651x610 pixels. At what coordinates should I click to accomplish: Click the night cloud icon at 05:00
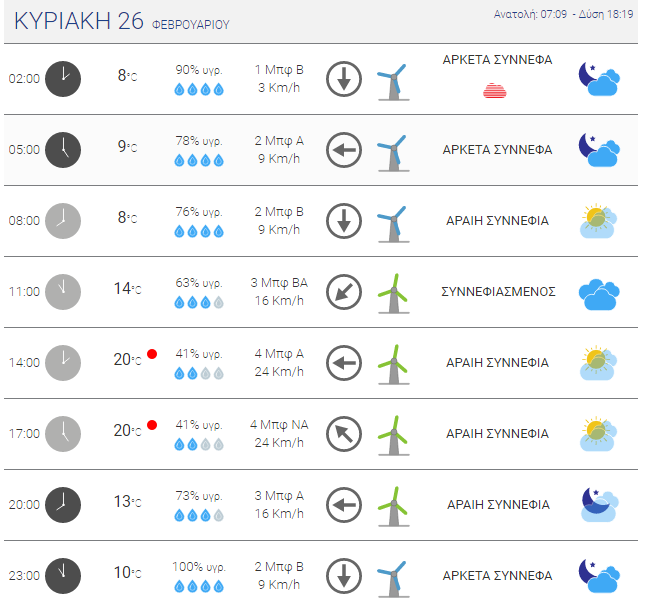click(600, 149)
